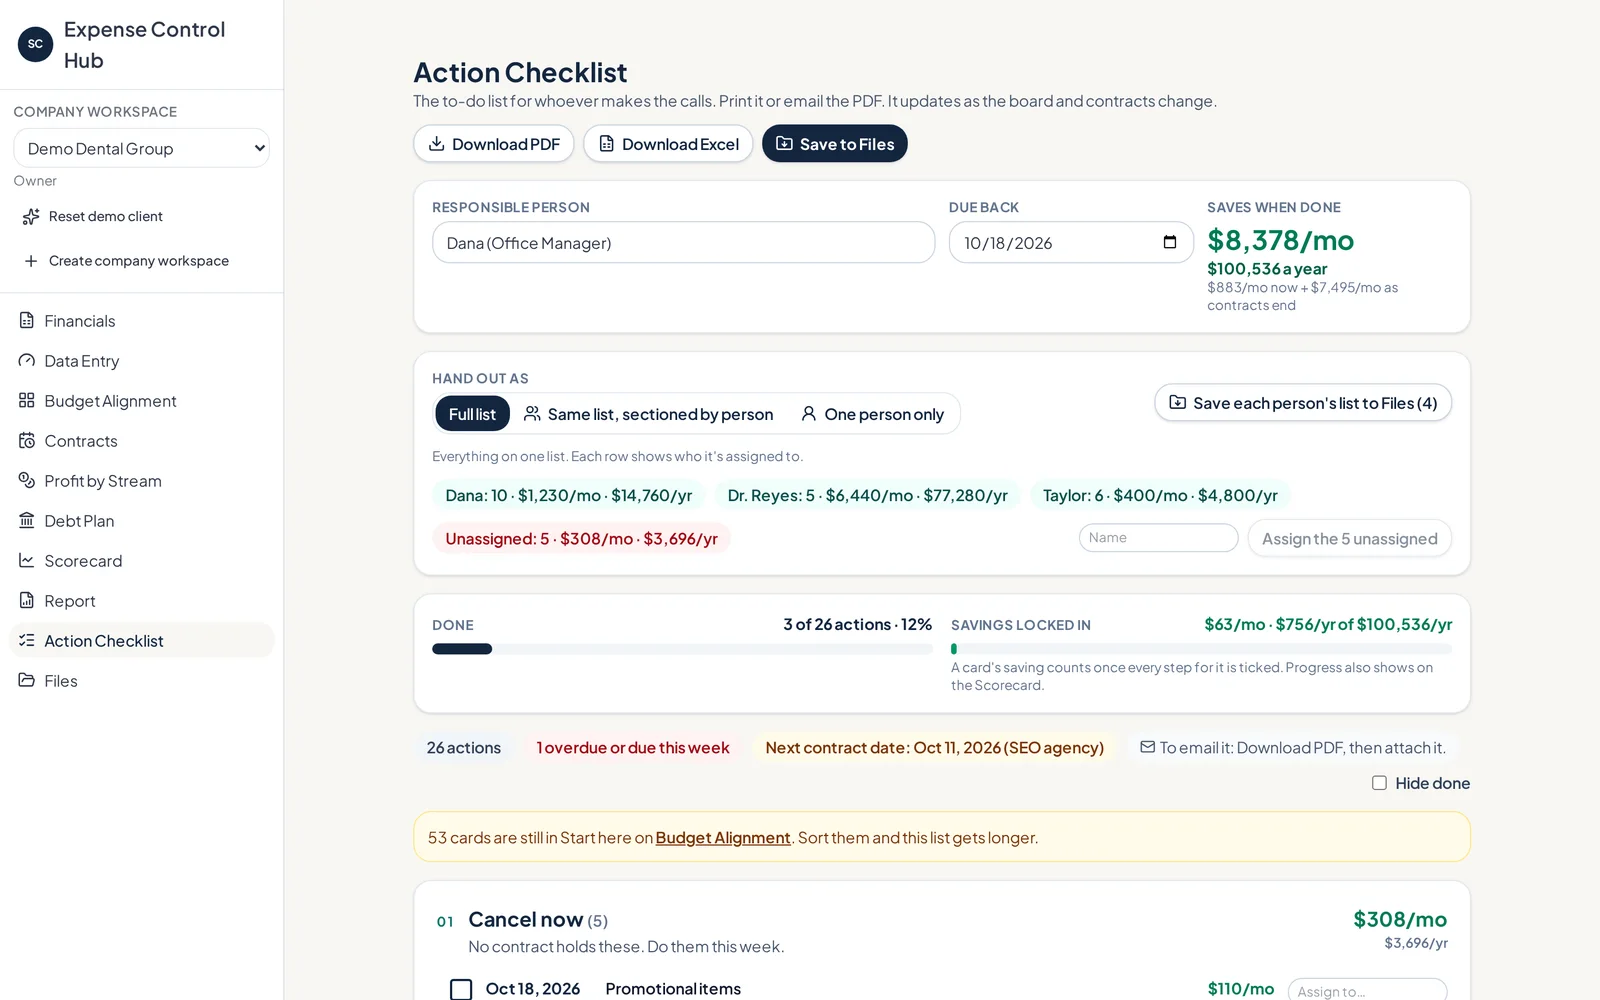
Task: Click the Dr. Reyes: 5 assignment chip
Action: [x=868, y=495]
